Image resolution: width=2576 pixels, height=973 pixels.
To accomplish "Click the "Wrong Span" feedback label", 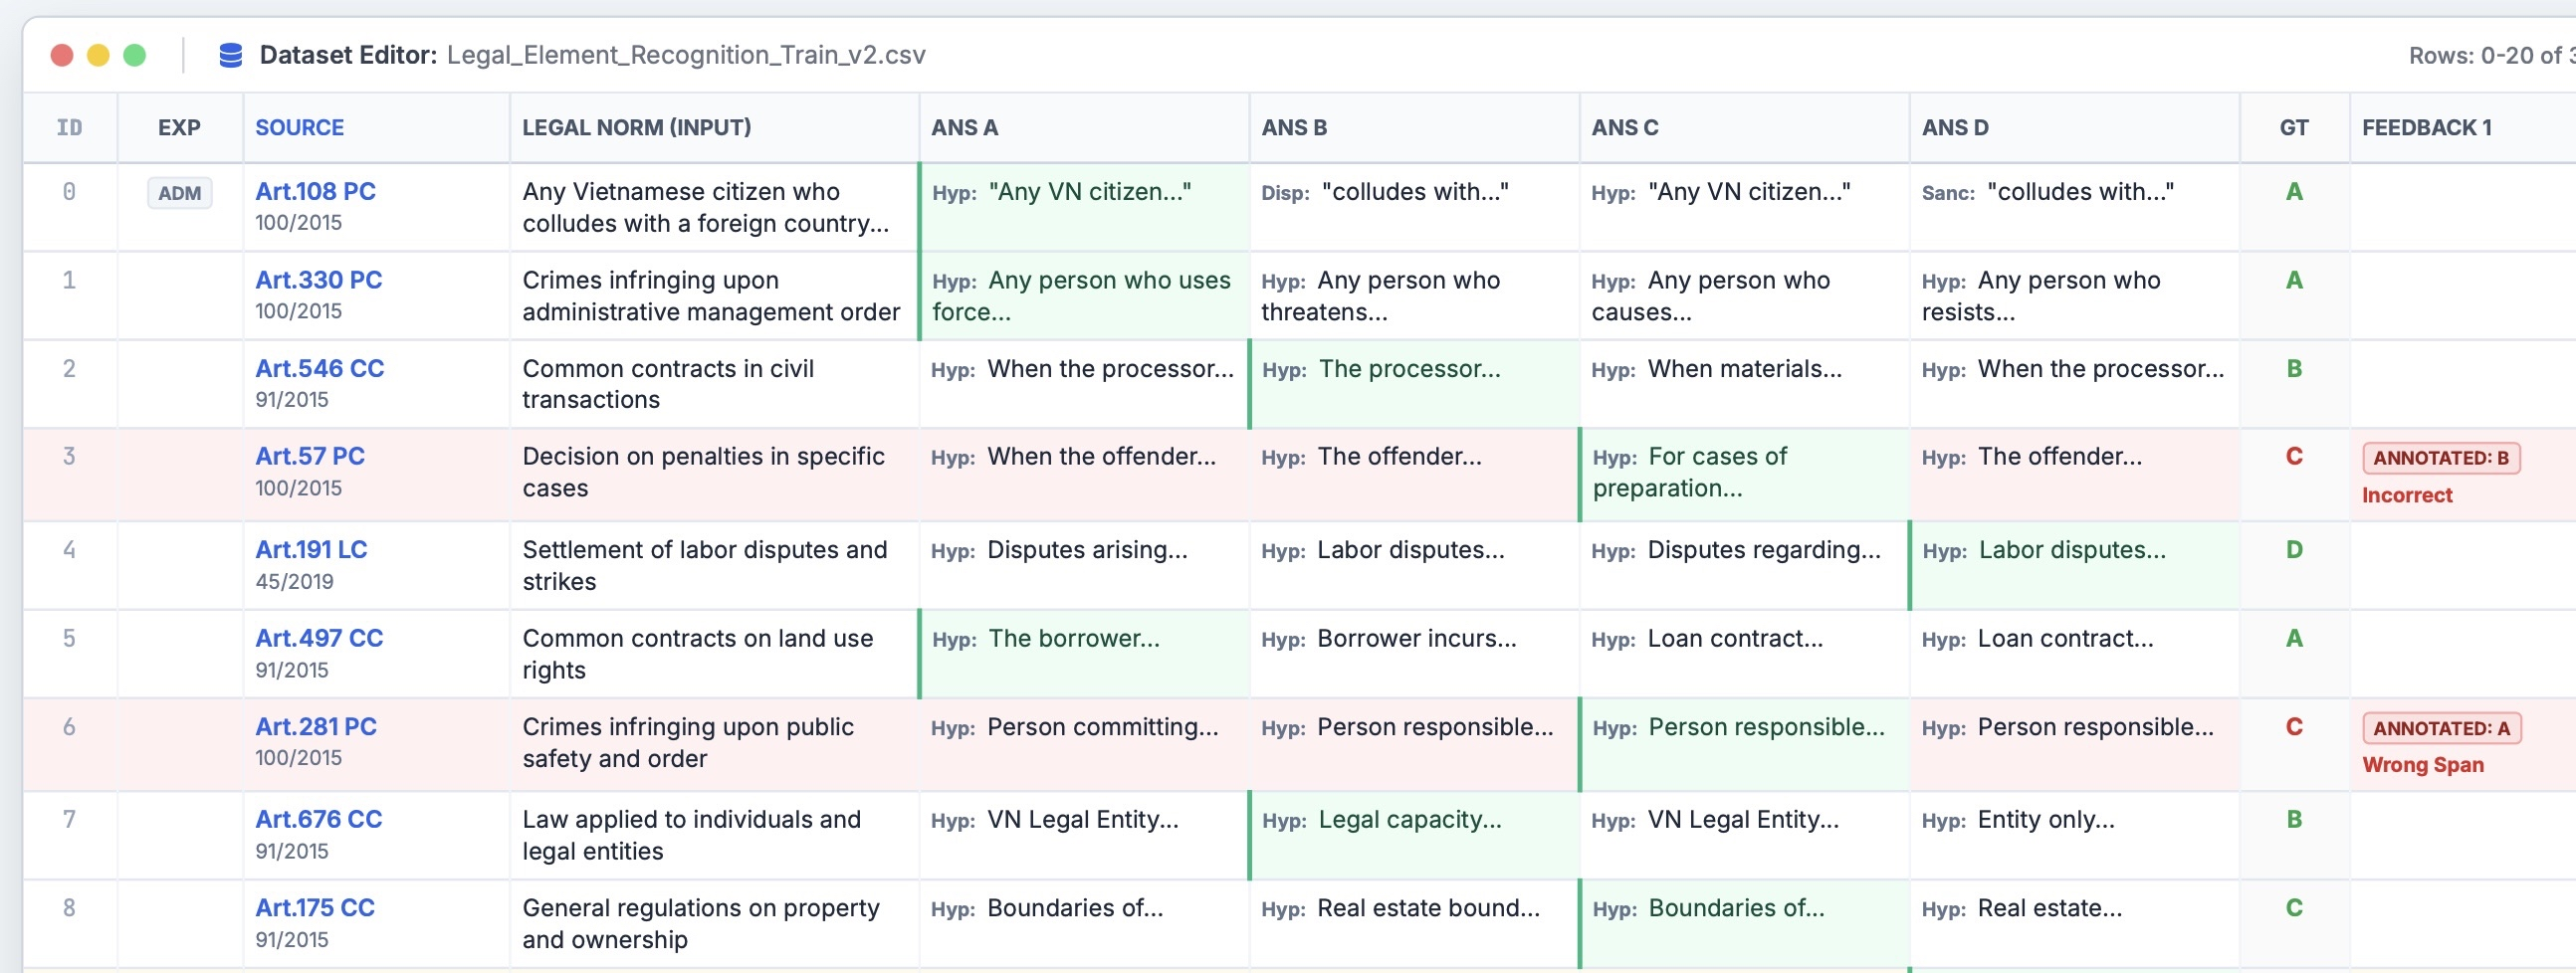I will coord(2422,765).
